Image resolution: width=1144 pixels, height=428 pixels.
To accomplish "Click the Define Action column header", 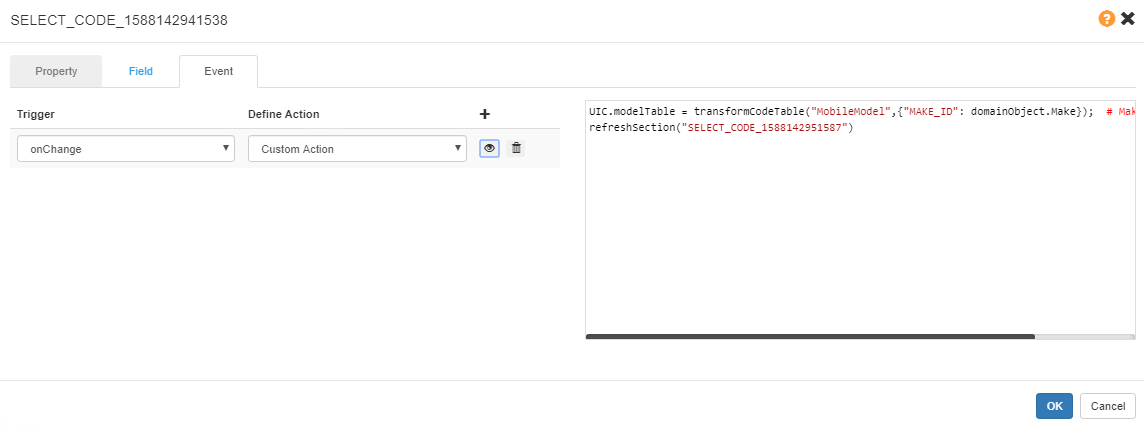I will click(283, 115).
